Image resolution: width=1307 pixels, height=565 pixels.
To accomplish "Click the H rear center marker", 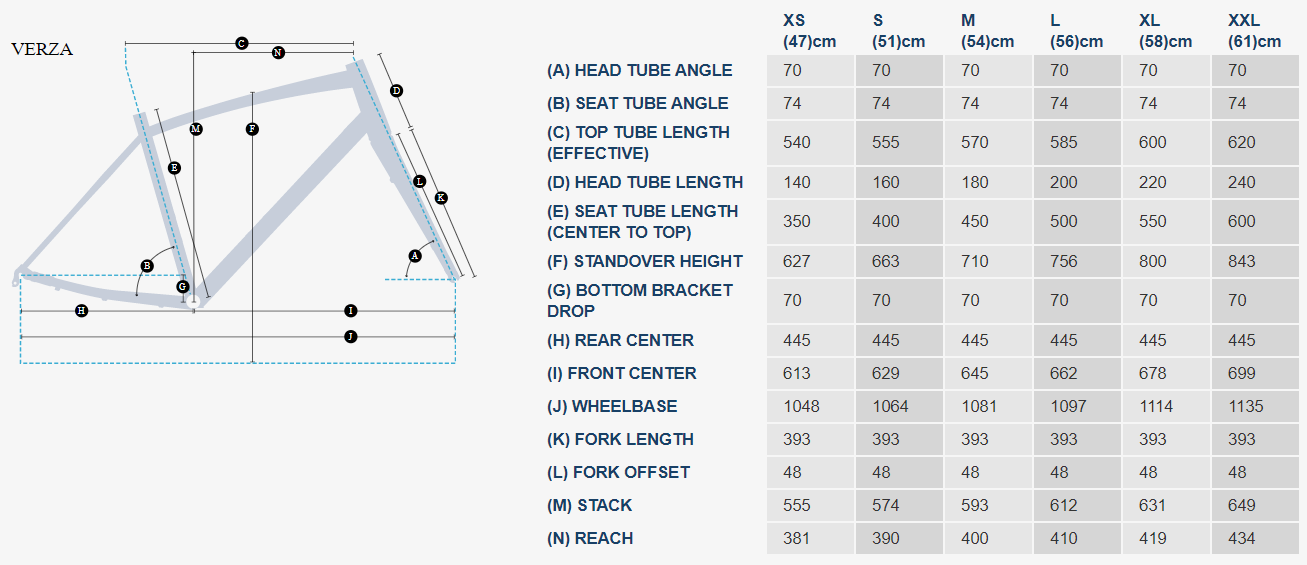I will pyautogui.click(x=82, y=311).
